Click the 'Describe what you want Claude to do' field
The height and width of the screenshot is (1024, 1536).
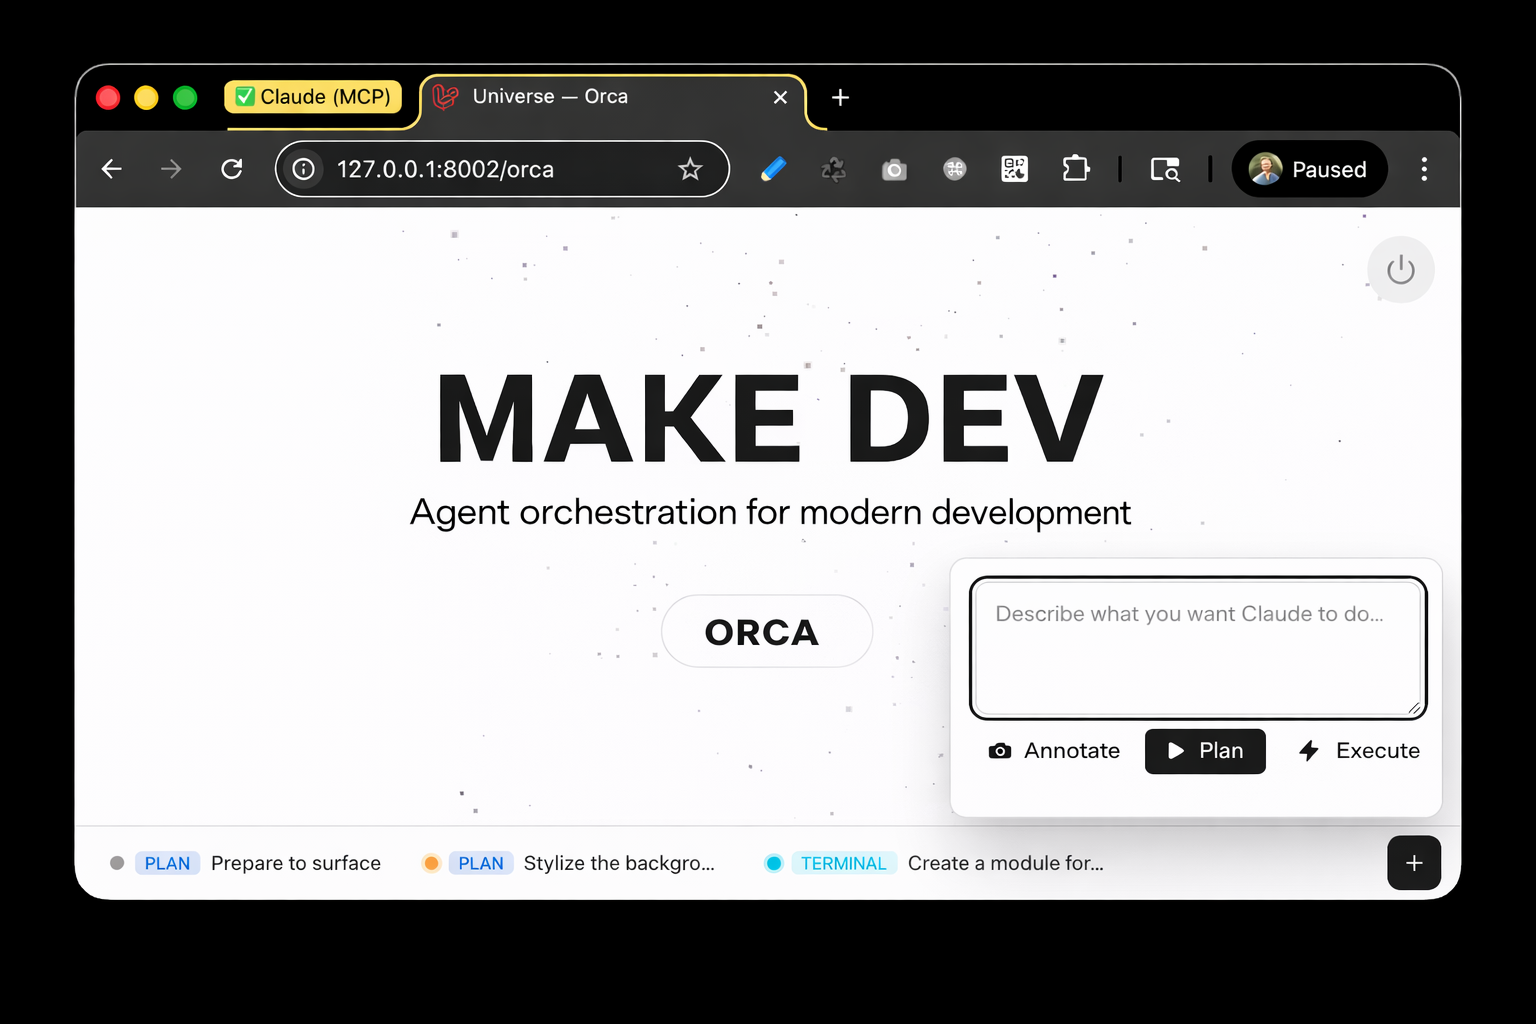pyautogui.click(x=1197, y=646)
